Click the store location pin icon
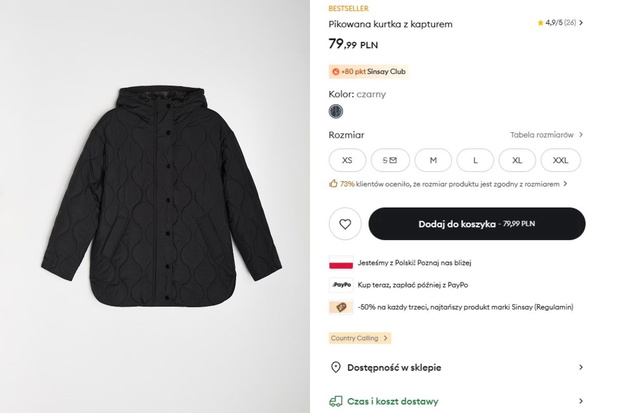Image resolution: width=620 pixels, height=413 pixels. 335,368
